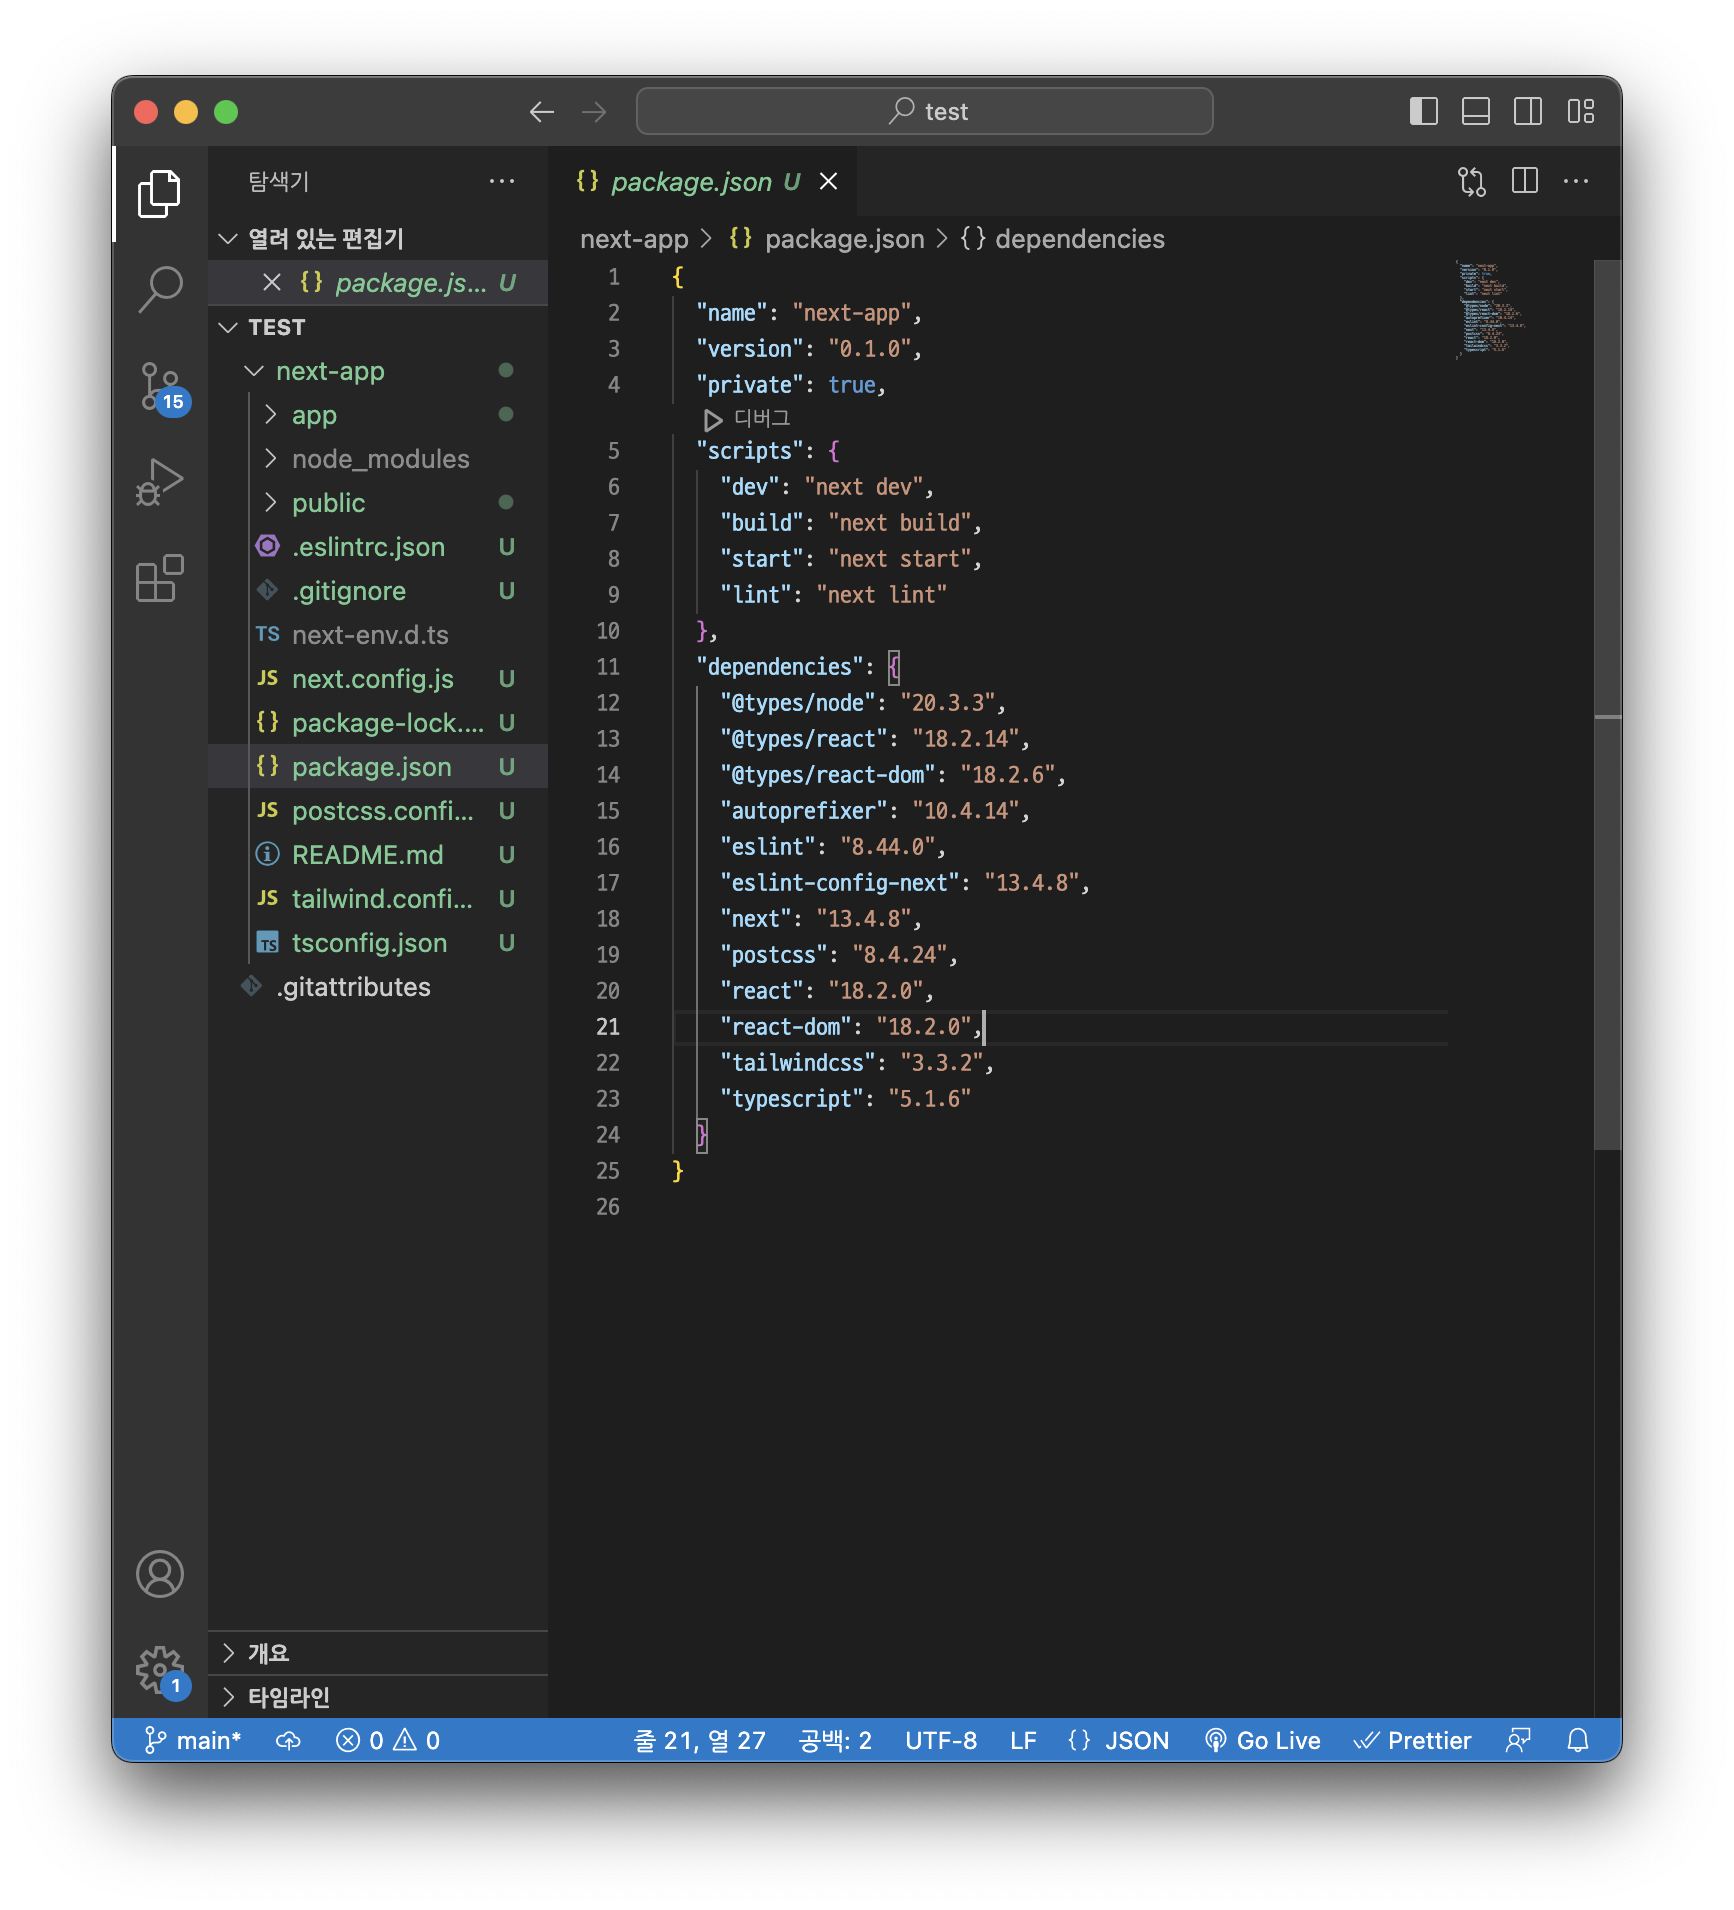
Task: Select package.json in the file tree
Action: (x=378, y=767)
